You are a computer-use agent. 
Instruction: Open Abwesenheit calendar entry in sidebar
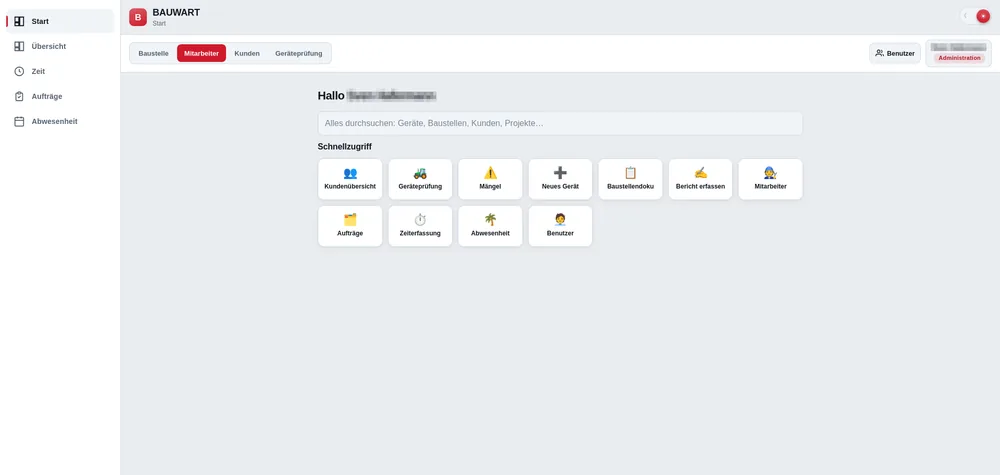click(x=60, y=121)
